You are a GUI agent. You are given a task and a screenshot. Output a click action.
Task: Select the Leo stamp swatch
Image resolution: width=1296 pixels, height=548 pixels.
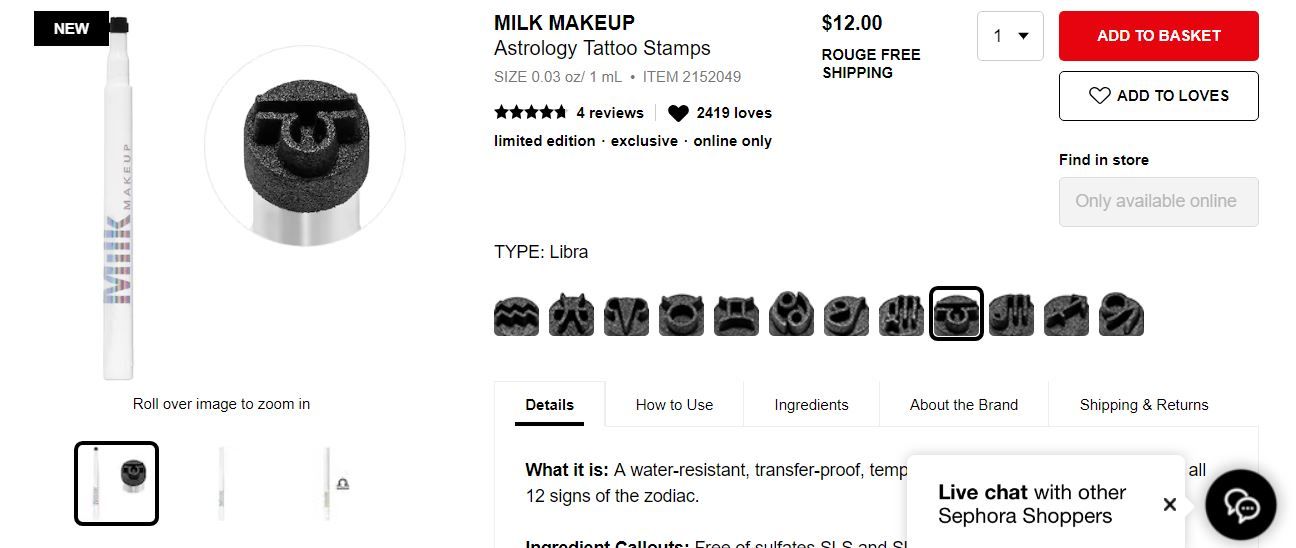click(846, 314)
